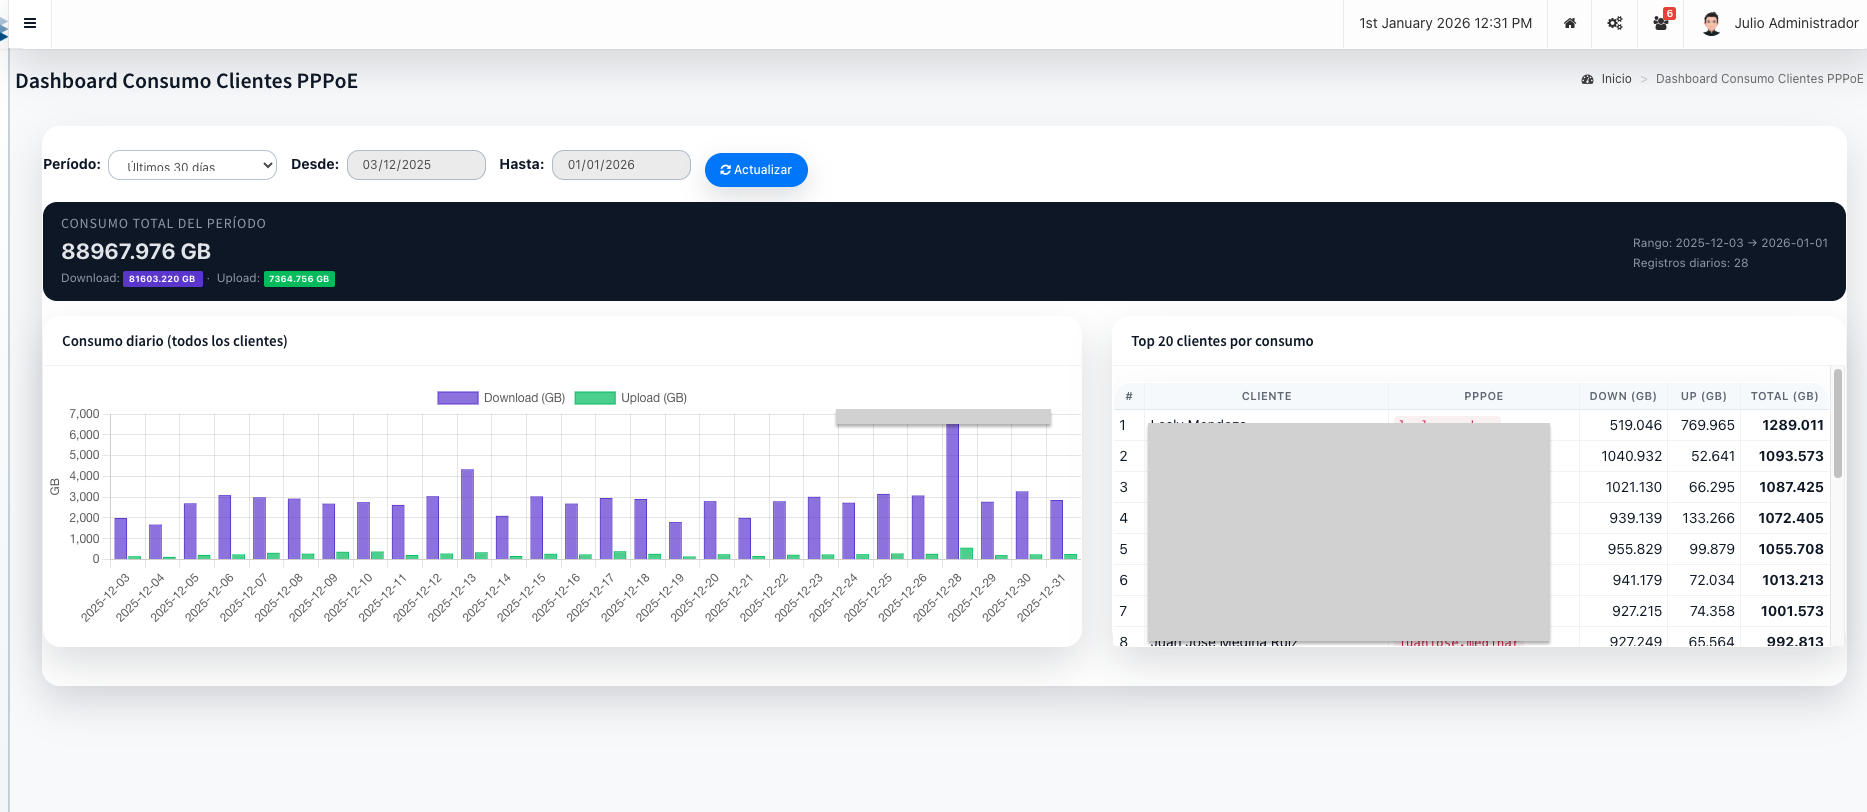The image size is (1867, 812).
Task: Click the dashboard icon in the breadcrumb
Action: click(1587, 79)
